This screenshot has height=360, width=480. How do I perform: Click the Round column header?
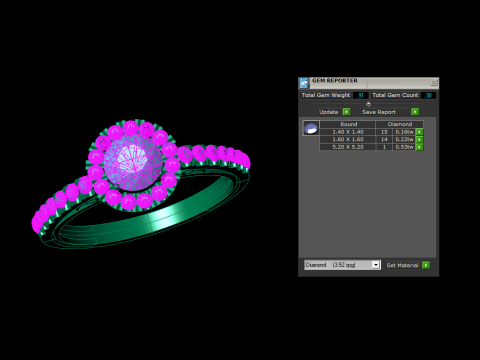pyautogui.click(x=348, y=124)
